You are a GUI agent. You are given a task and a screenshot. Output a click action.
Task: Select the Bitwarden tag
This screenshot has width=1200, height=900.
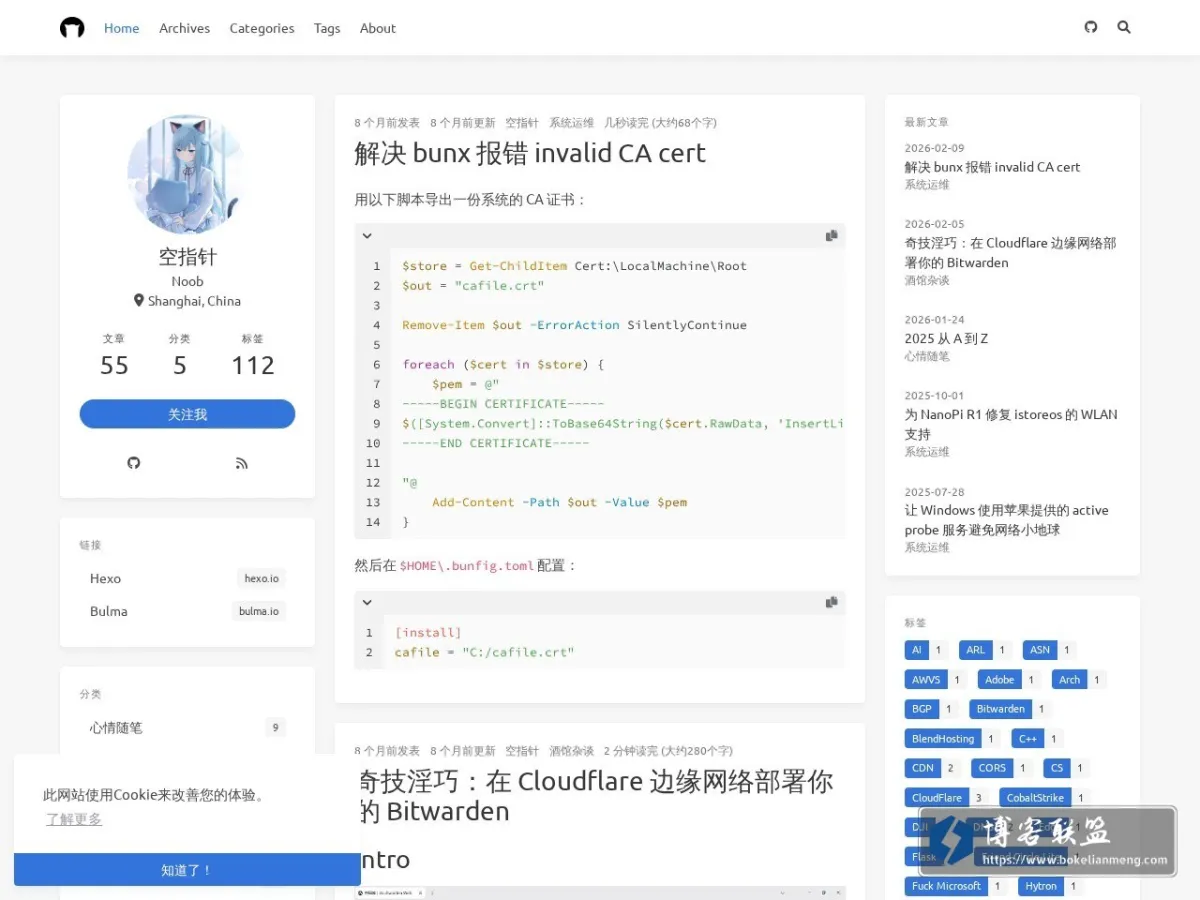click(x=1001, y=709)
